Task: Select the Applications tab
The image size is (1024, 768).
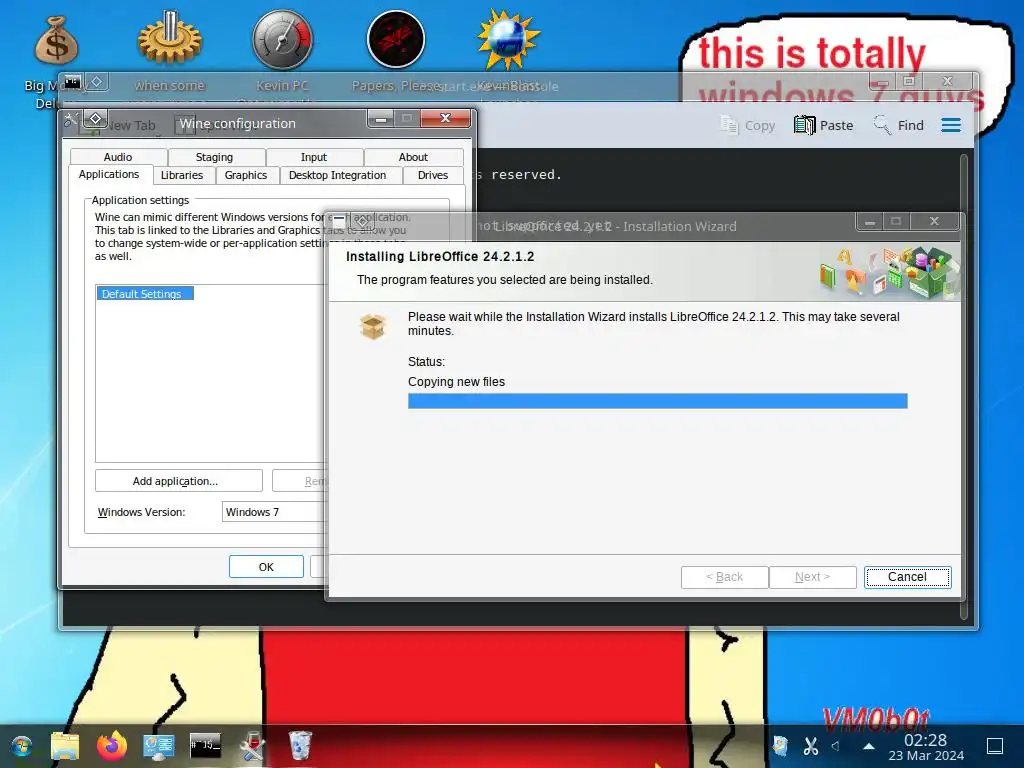Action: click(x=109, y=174)
